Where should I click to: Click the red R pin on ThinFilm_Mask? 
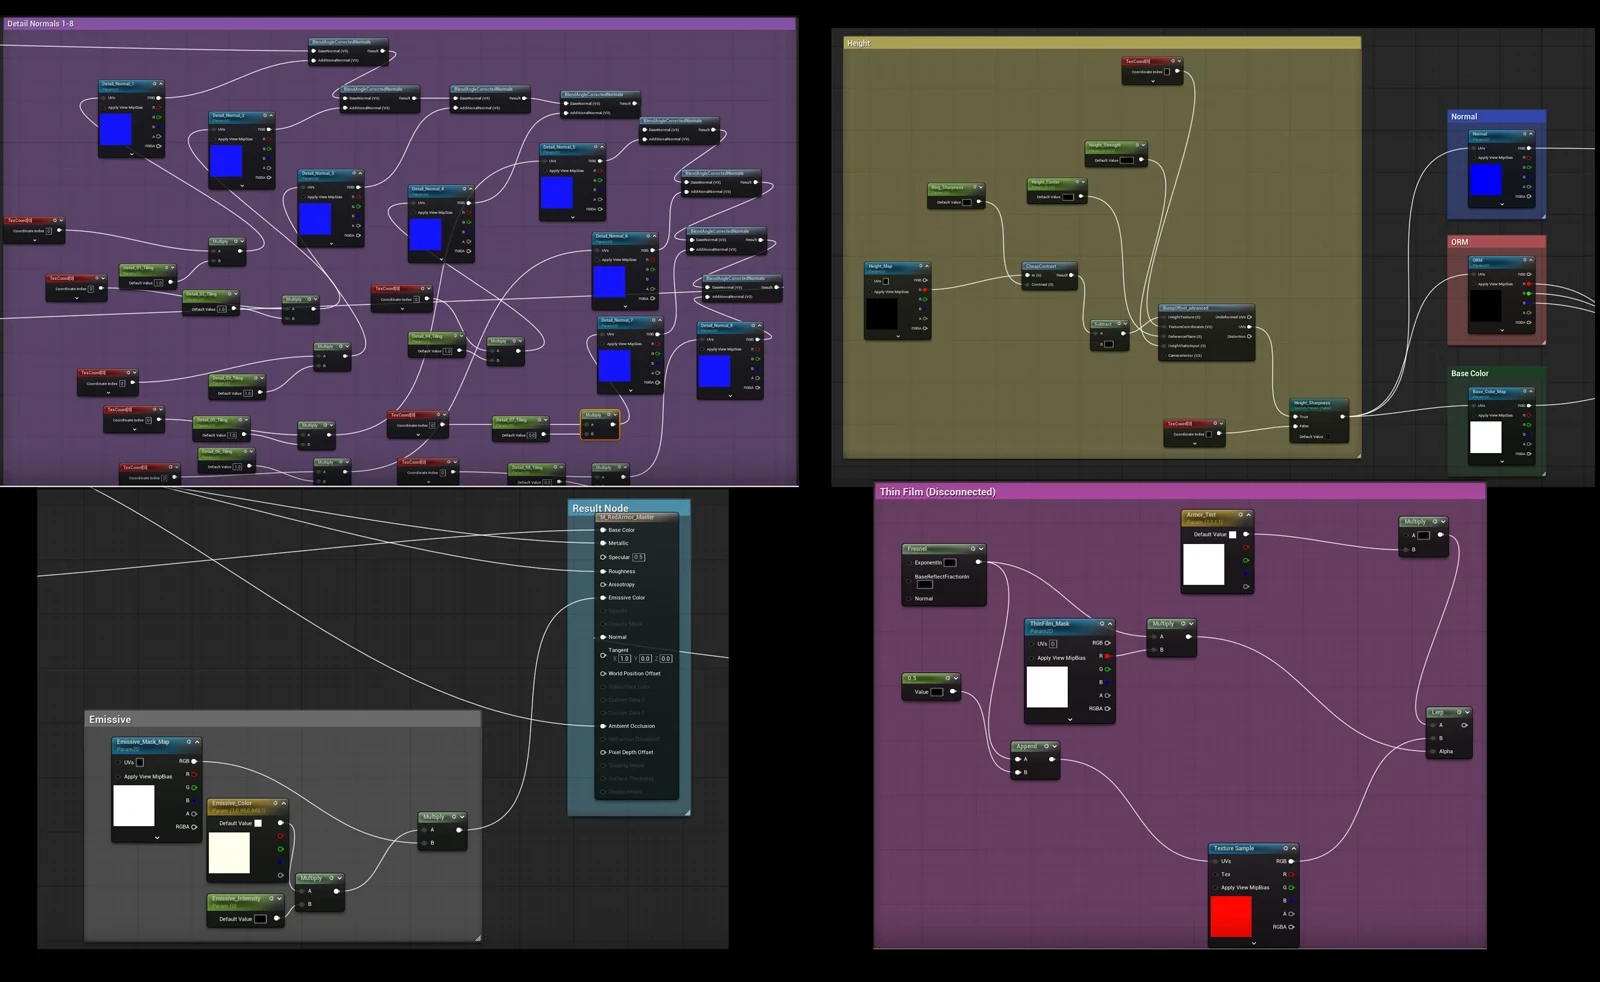tap(1107, 656)
